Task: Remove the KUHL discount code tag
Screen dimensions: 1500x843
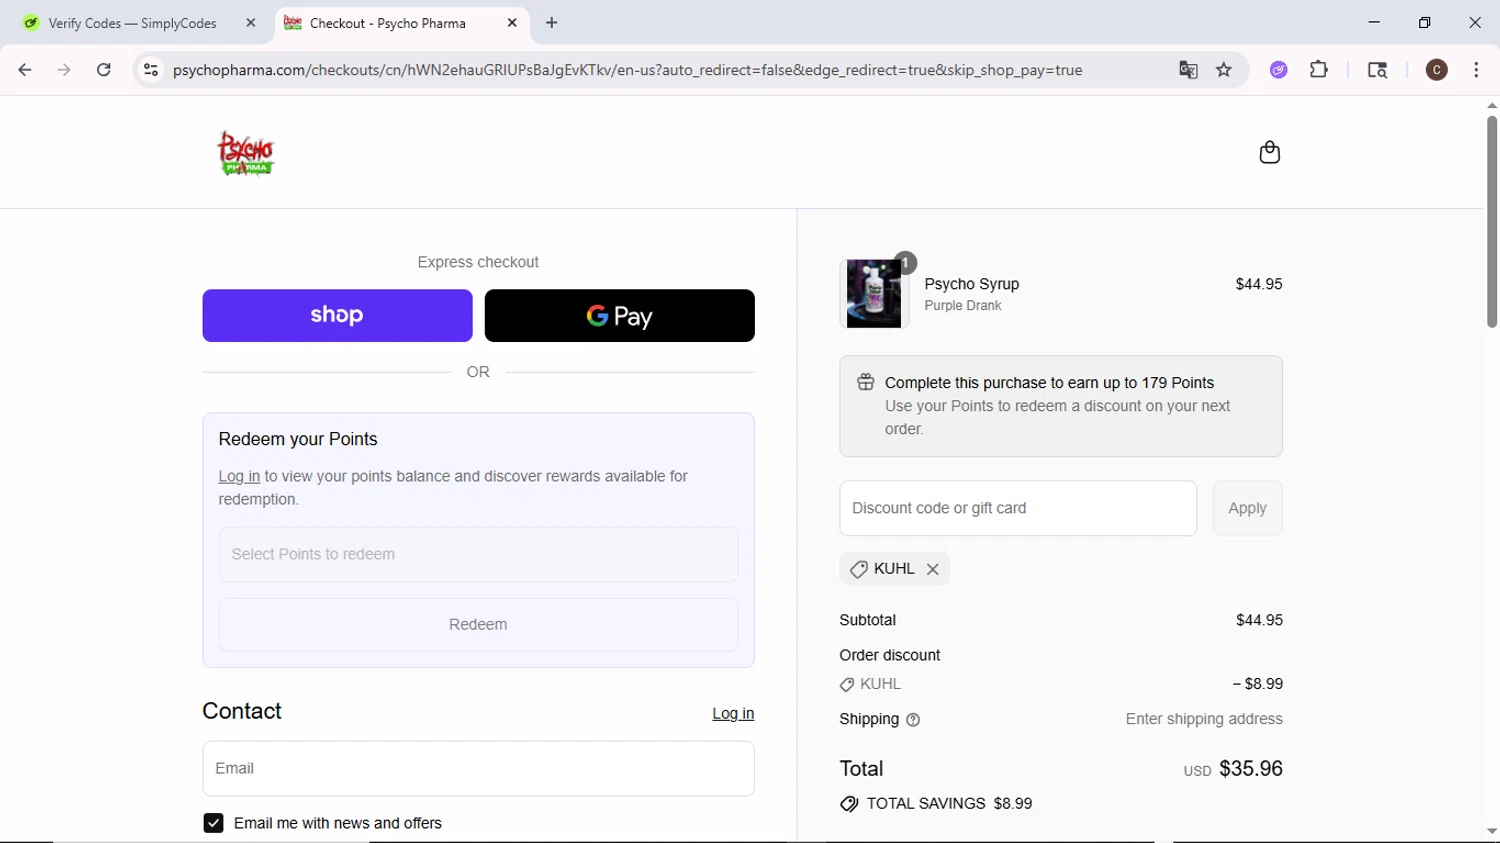Action: click(x=932, y=569)
